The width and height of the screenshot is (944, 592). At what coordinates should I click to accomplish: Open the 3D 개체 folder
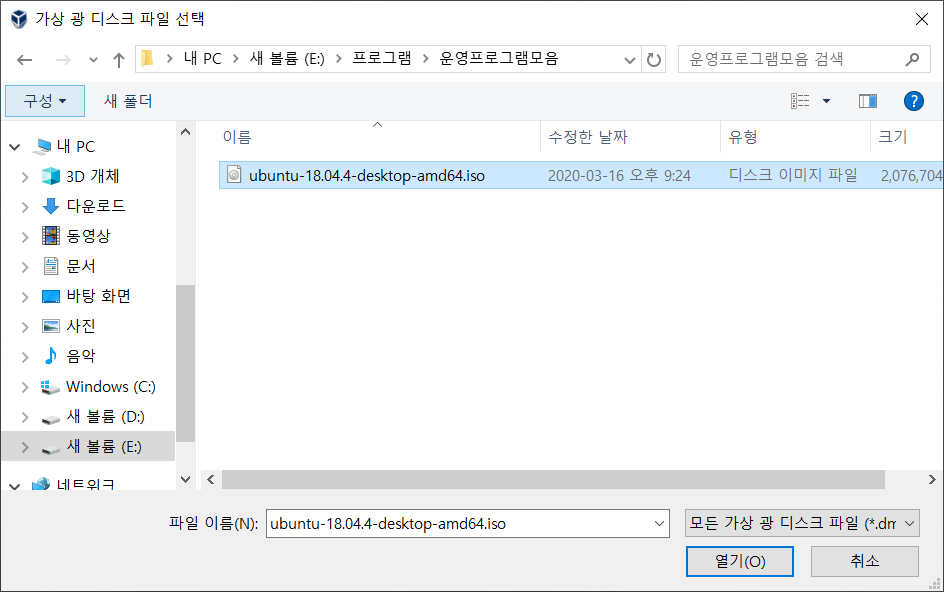[x=92, y=176]
